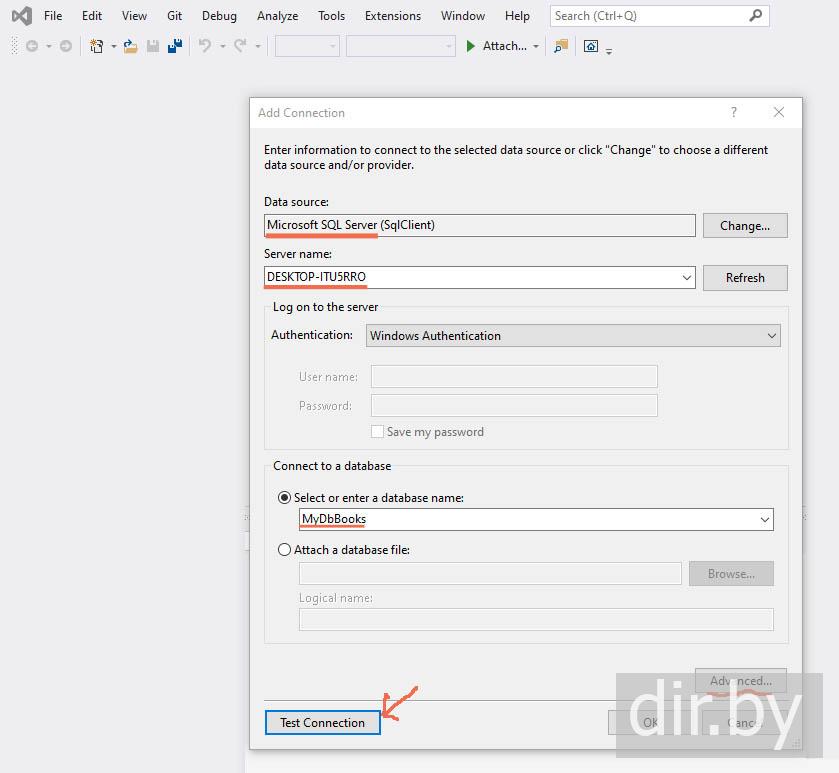Click the Save All icon
Viewport: 839px width, 773px height.
click(x=175, y=47)
